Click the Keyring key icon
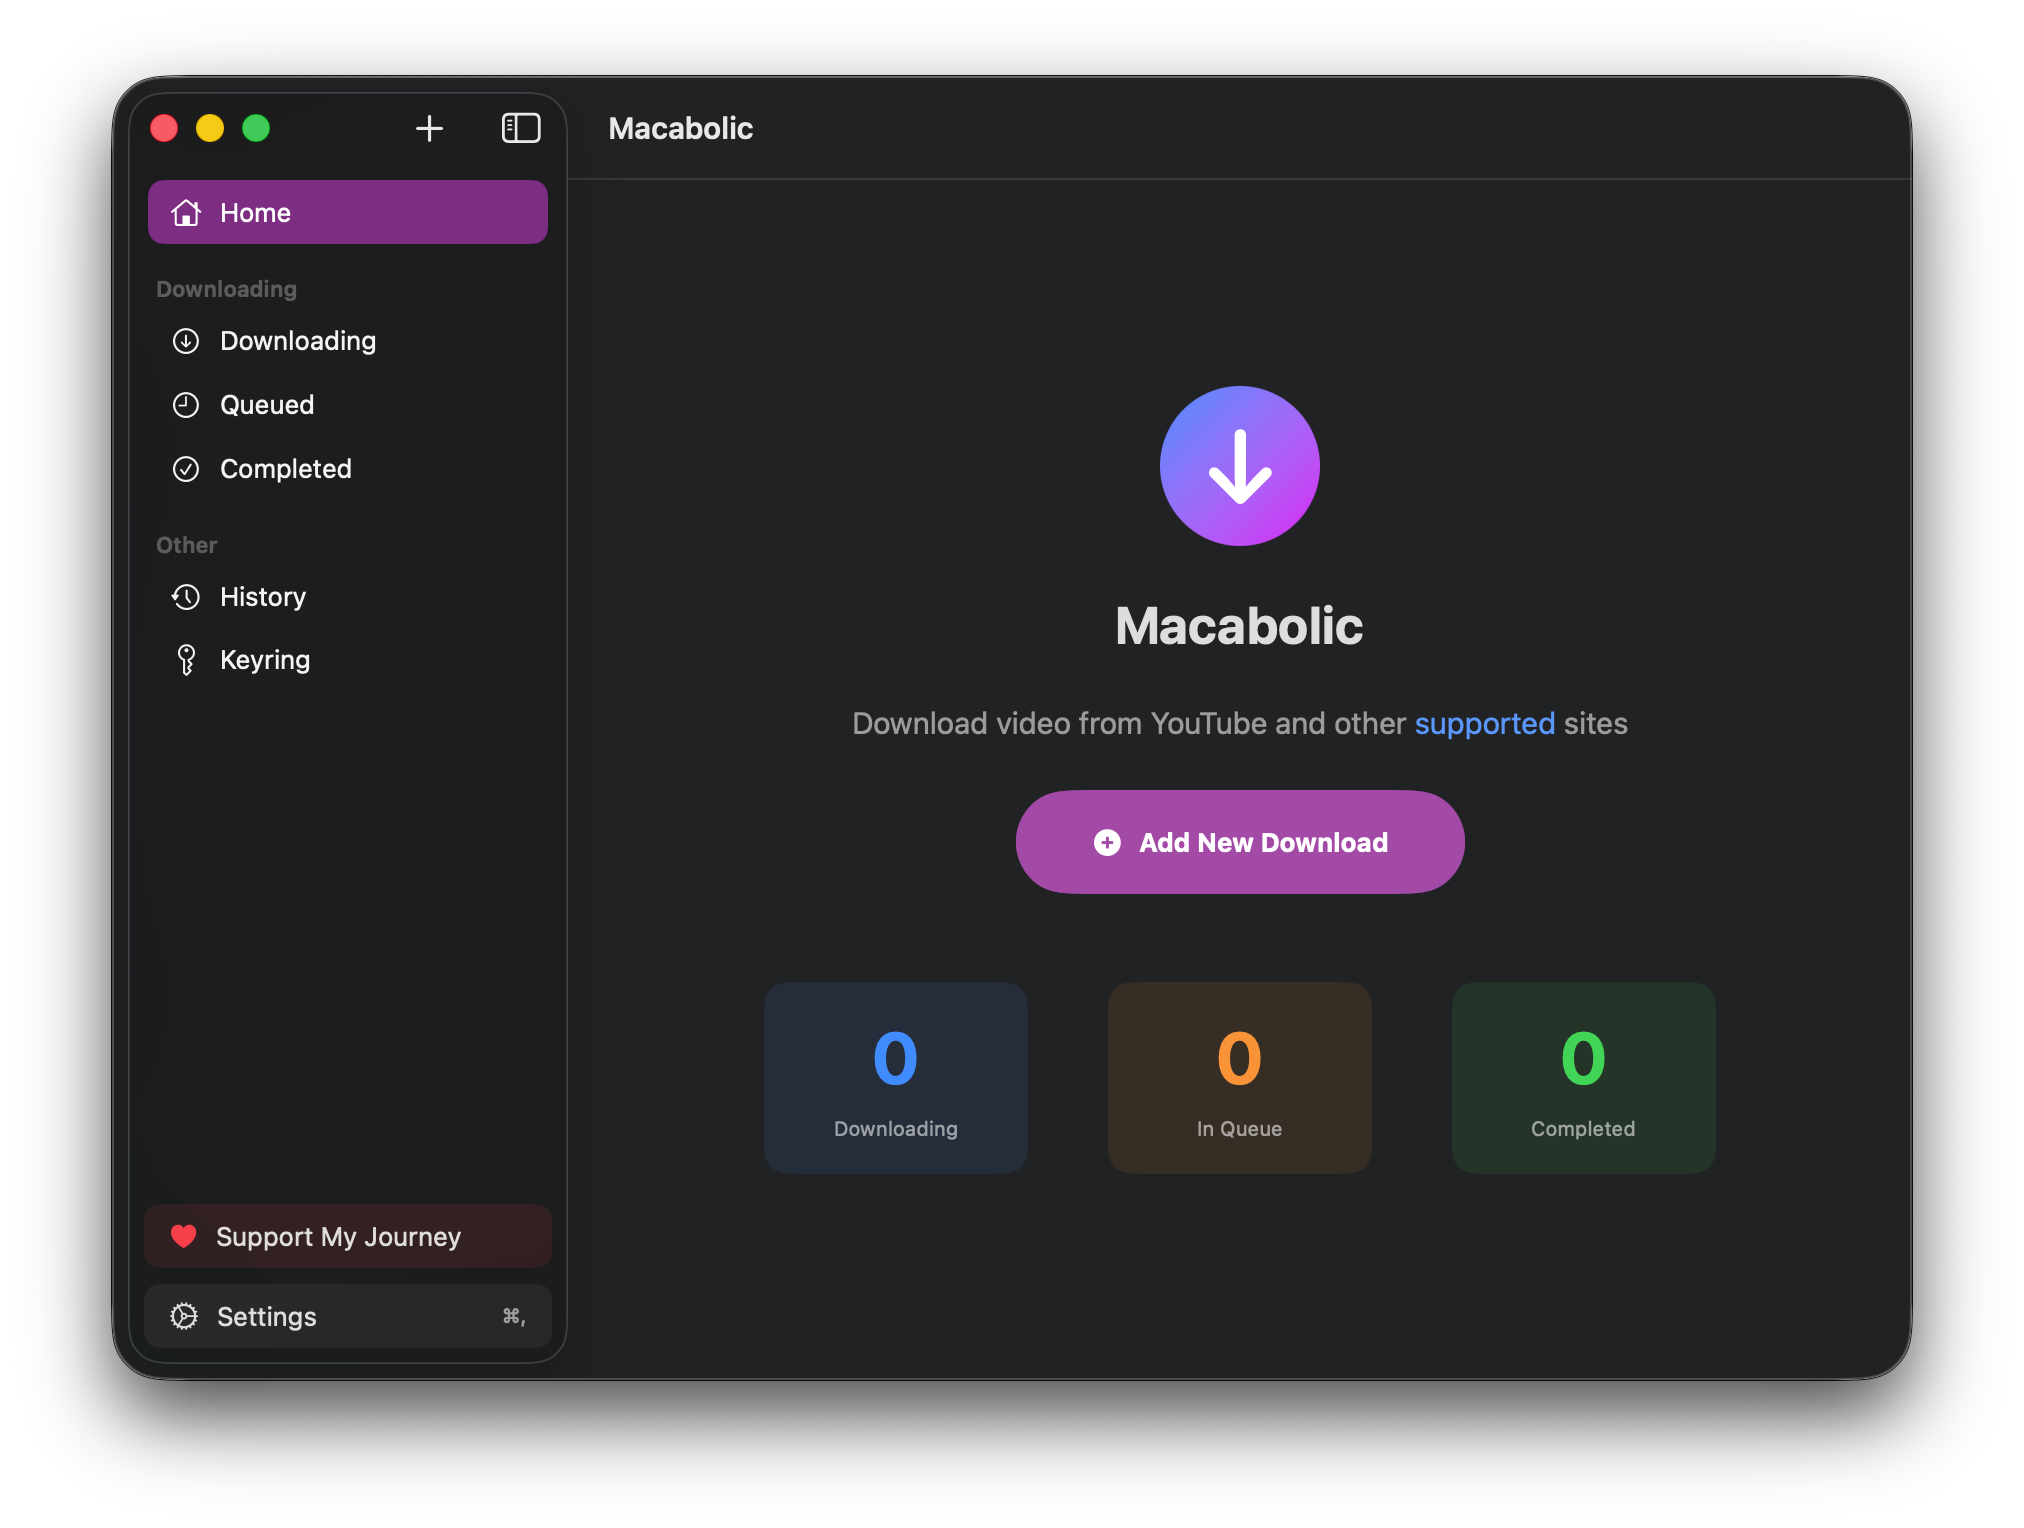2024x1528 pixels. coord(186,660)
